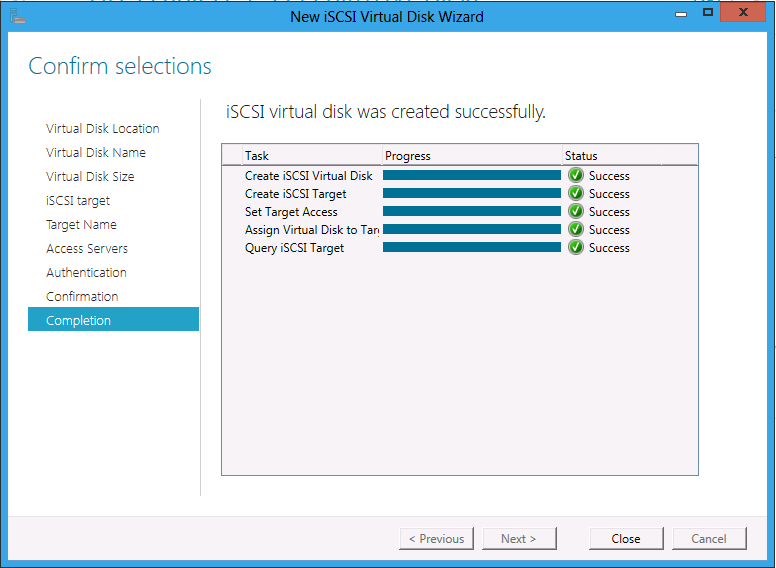Screen dimensions: 776x568
Task: Select the Virtual Disk Size step
Action: pos(90,177)
